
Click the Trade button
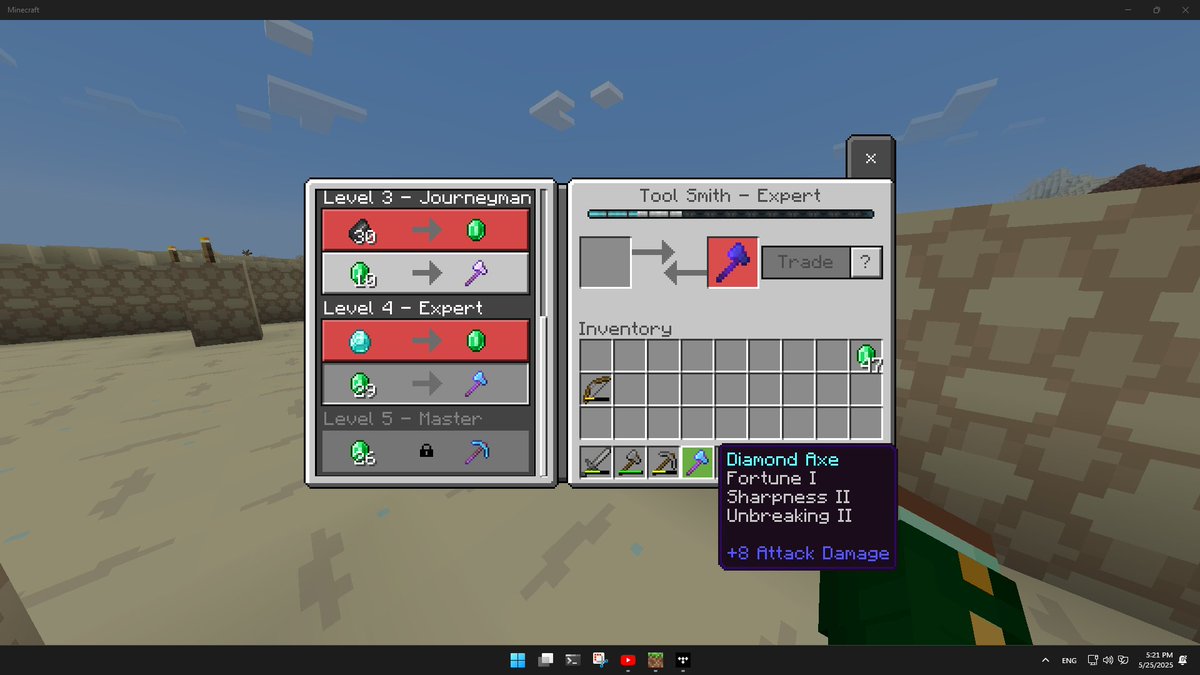point(806,263)
